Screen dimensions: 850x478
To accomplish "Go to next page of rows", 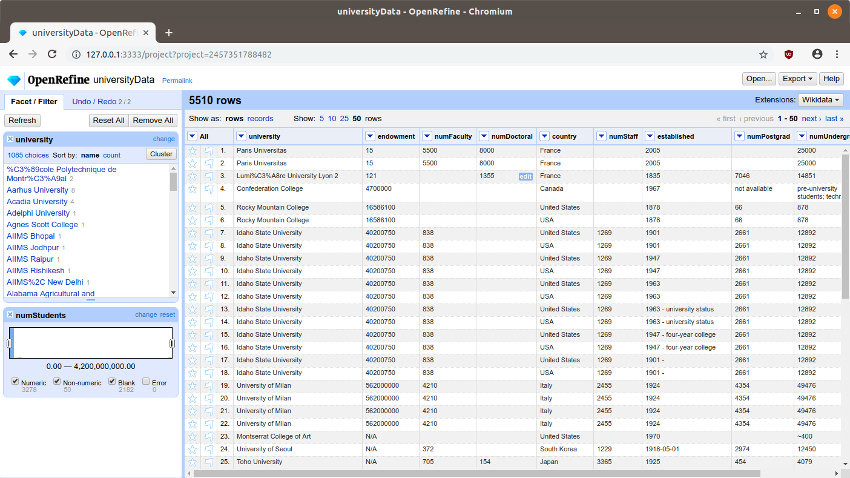I will tap(812, 118).
